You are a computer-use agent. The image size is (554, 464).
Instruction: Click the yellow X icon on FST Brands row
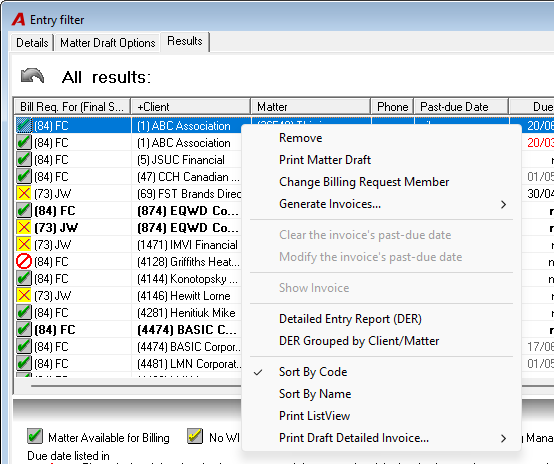[x=24, y=194]
